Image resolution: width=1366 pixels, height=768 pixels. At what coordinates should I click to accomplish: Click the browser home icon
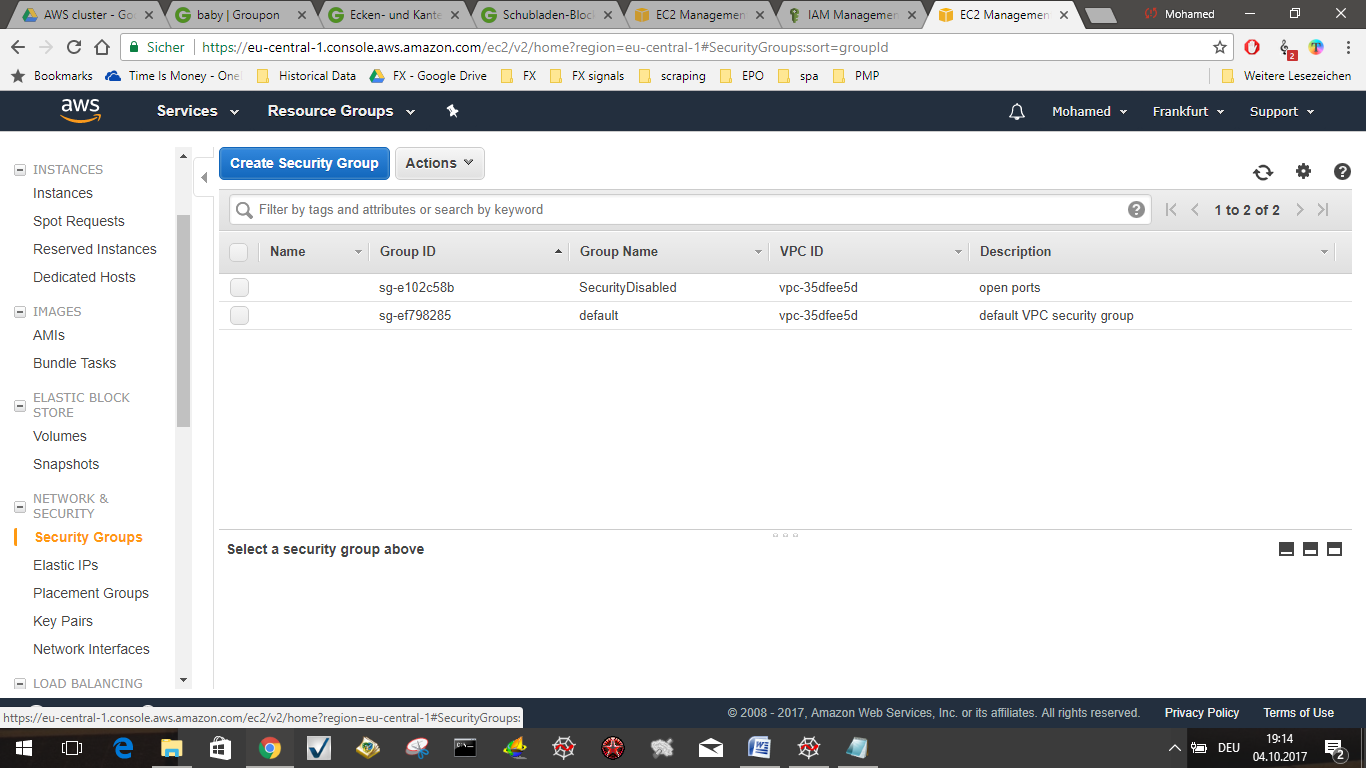point(102,47)
